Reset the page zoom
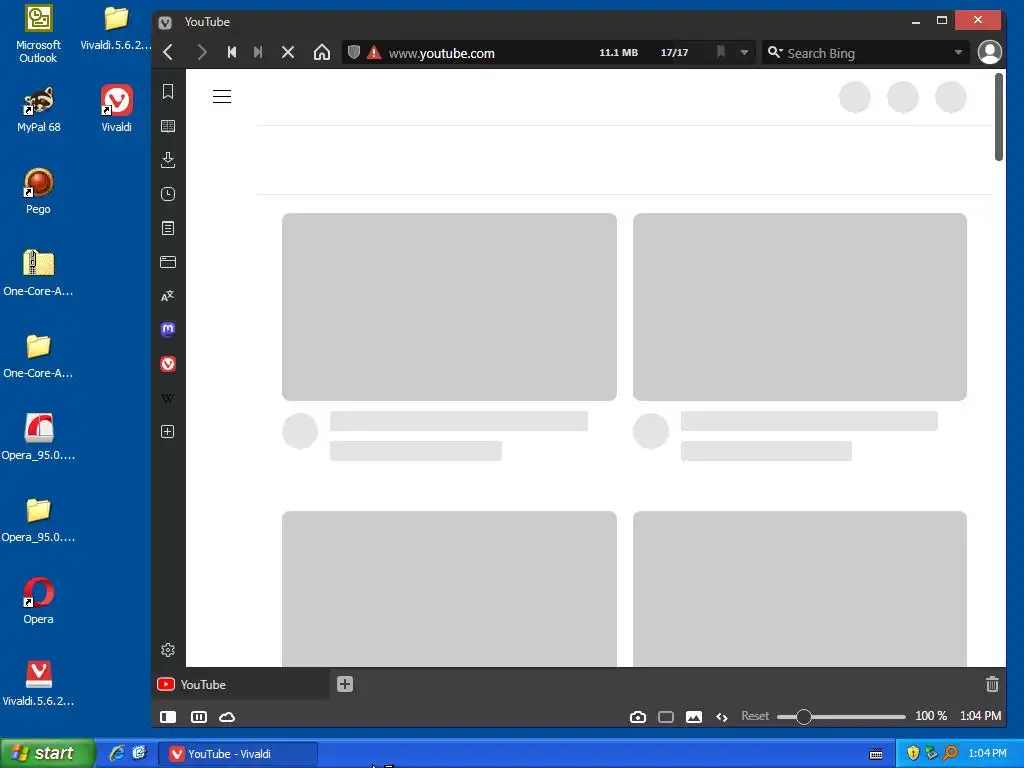This screenshot has width=1024, height=768. (755, 716)
